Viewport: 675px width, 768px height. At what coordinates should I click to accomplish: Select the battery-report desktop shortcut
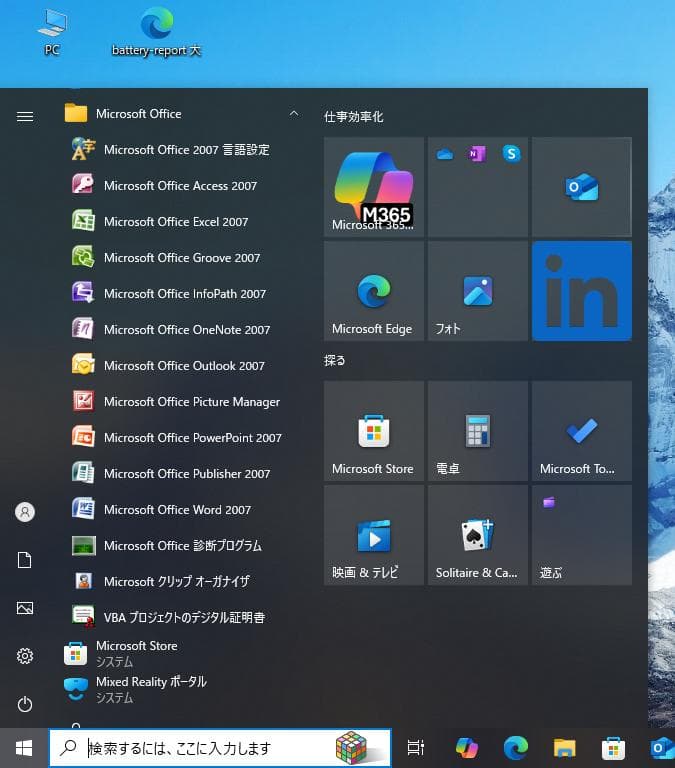point(157,33)
